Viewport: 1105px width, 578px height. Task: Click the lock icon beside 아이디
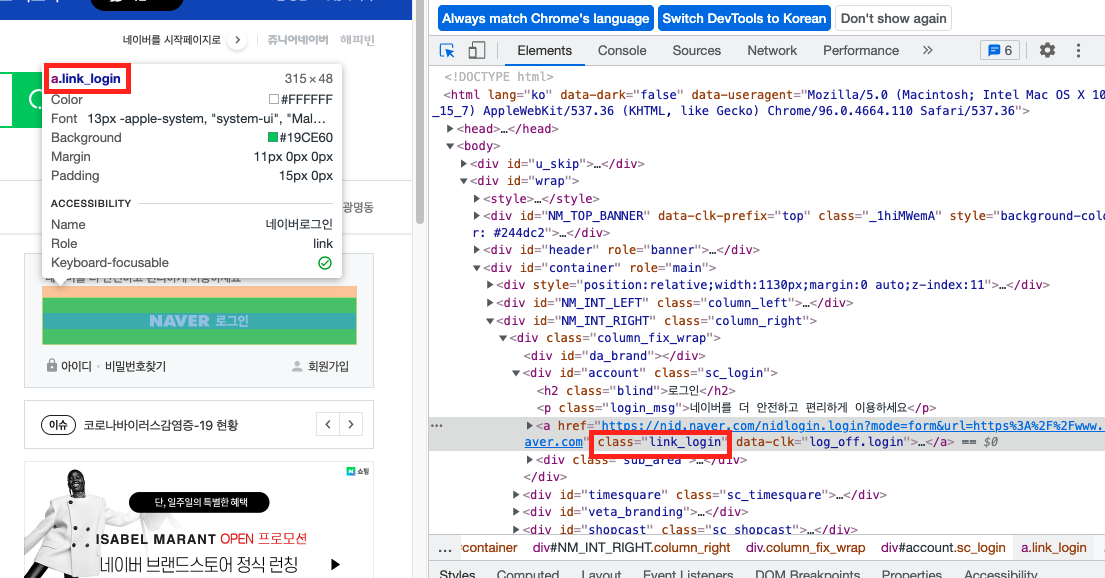(x=51, y=366)
